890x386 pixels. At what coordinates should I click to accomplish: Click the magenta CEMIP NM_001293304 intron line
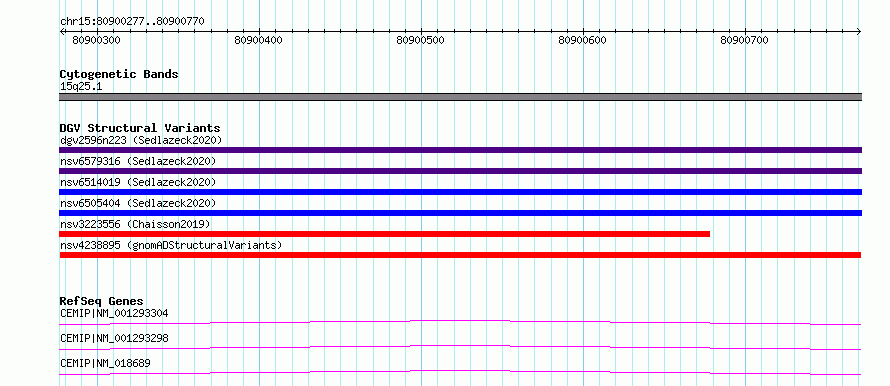coord(460,322)
